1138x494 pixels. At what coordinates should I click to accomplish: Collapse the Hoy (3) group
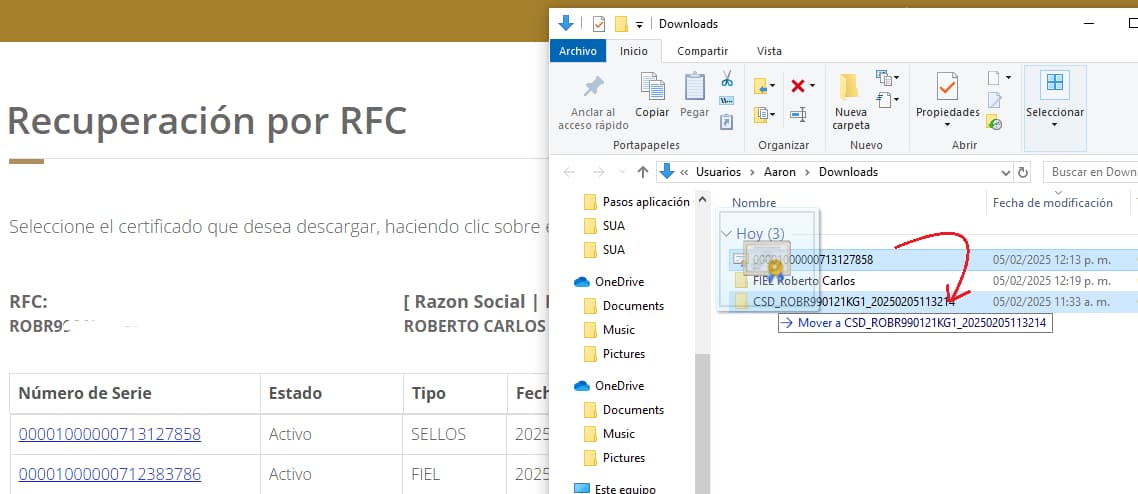coord(725,234)
